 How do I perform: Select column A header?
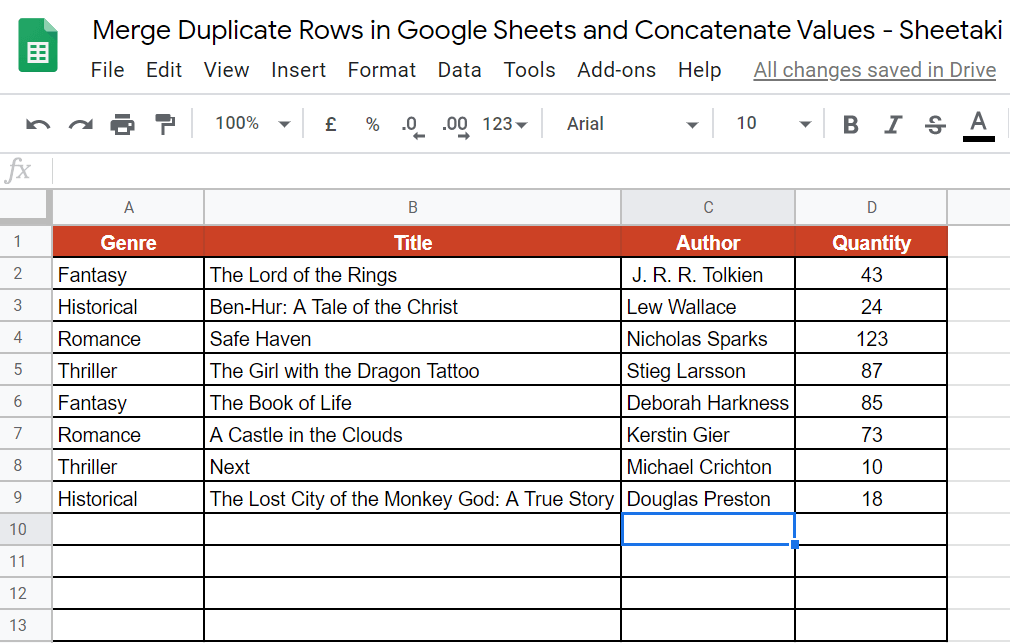coord(128,207)
